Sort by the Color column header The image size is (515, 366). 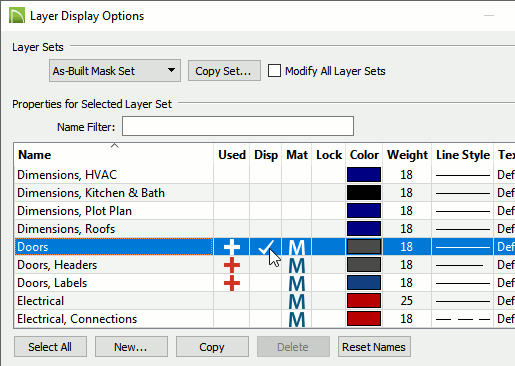coord(364,155)
